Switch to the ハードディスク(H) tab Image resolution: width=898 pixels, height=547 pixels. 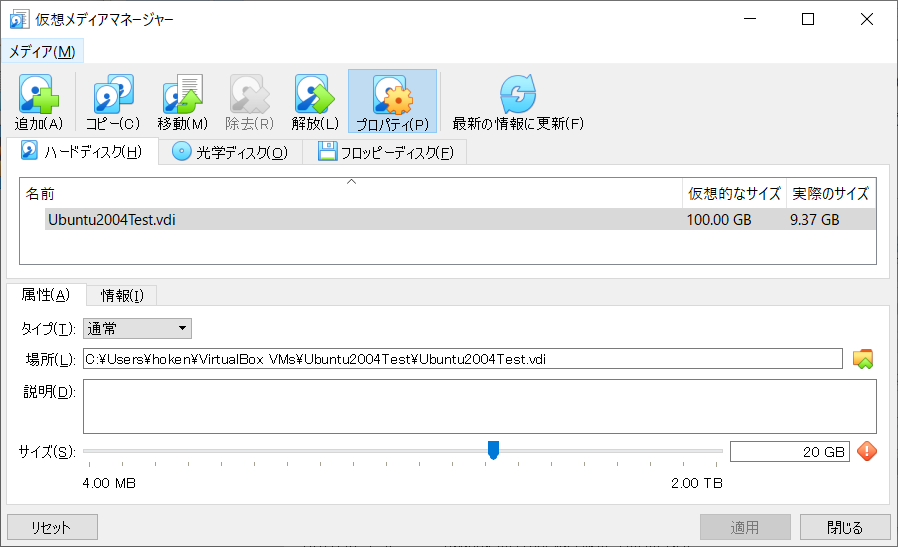82,152
